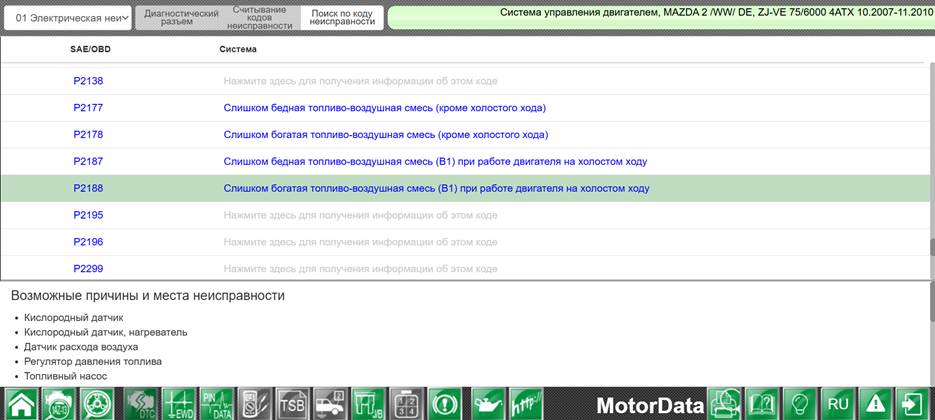The image size is (935, 420).
Task: Open the JB fuse box icon
Action: tap(368, 403)
